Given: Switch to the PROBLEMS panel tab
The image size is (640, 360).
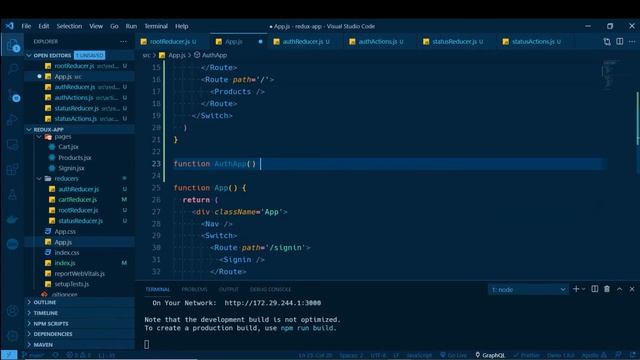Looking at the screenshot, I should click(x=194, y=289).
